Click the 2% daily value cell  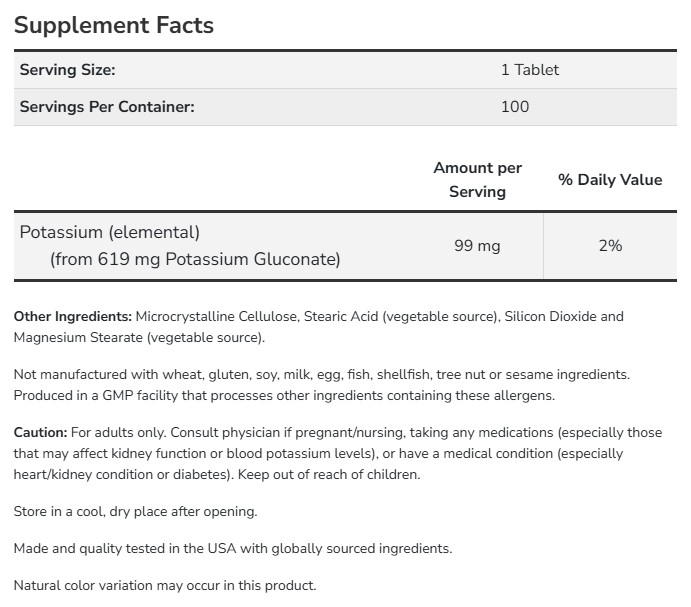(609, 245)
